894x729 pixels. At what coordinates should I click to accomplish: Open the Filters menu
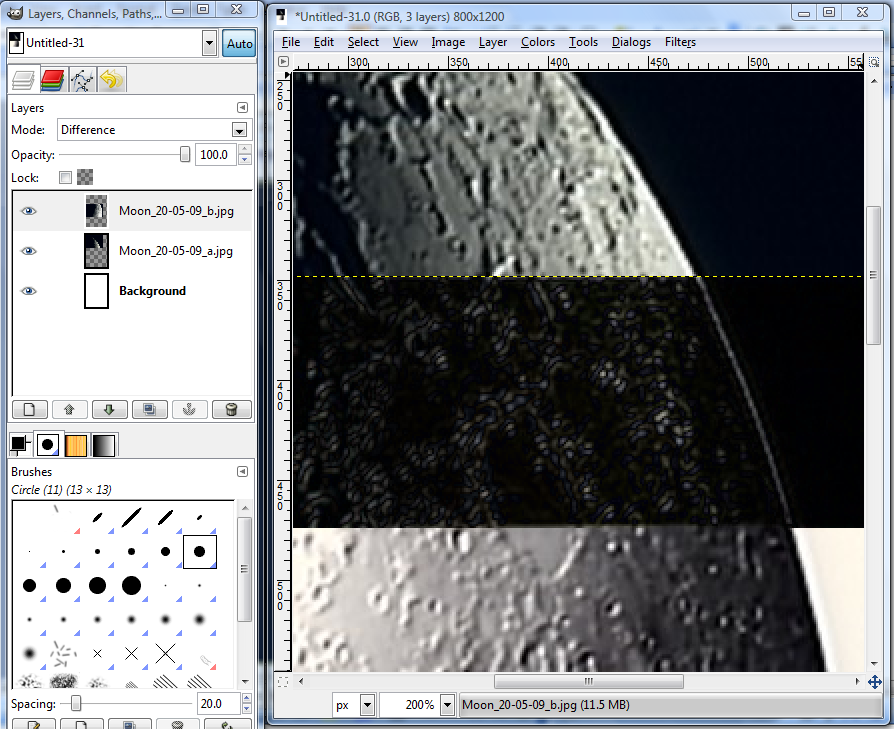(680, 42)
